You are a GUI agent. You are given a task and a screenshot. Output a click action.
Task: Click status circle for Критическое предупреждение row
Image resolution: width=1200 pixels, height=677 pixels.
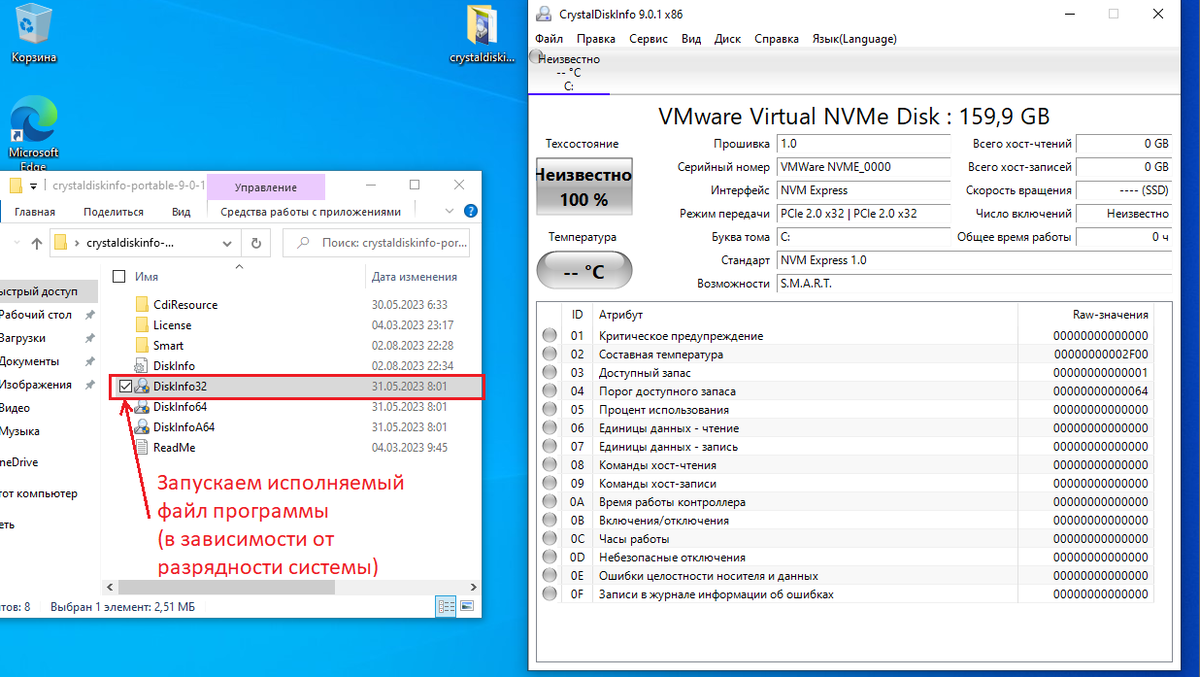coord(549,336)
